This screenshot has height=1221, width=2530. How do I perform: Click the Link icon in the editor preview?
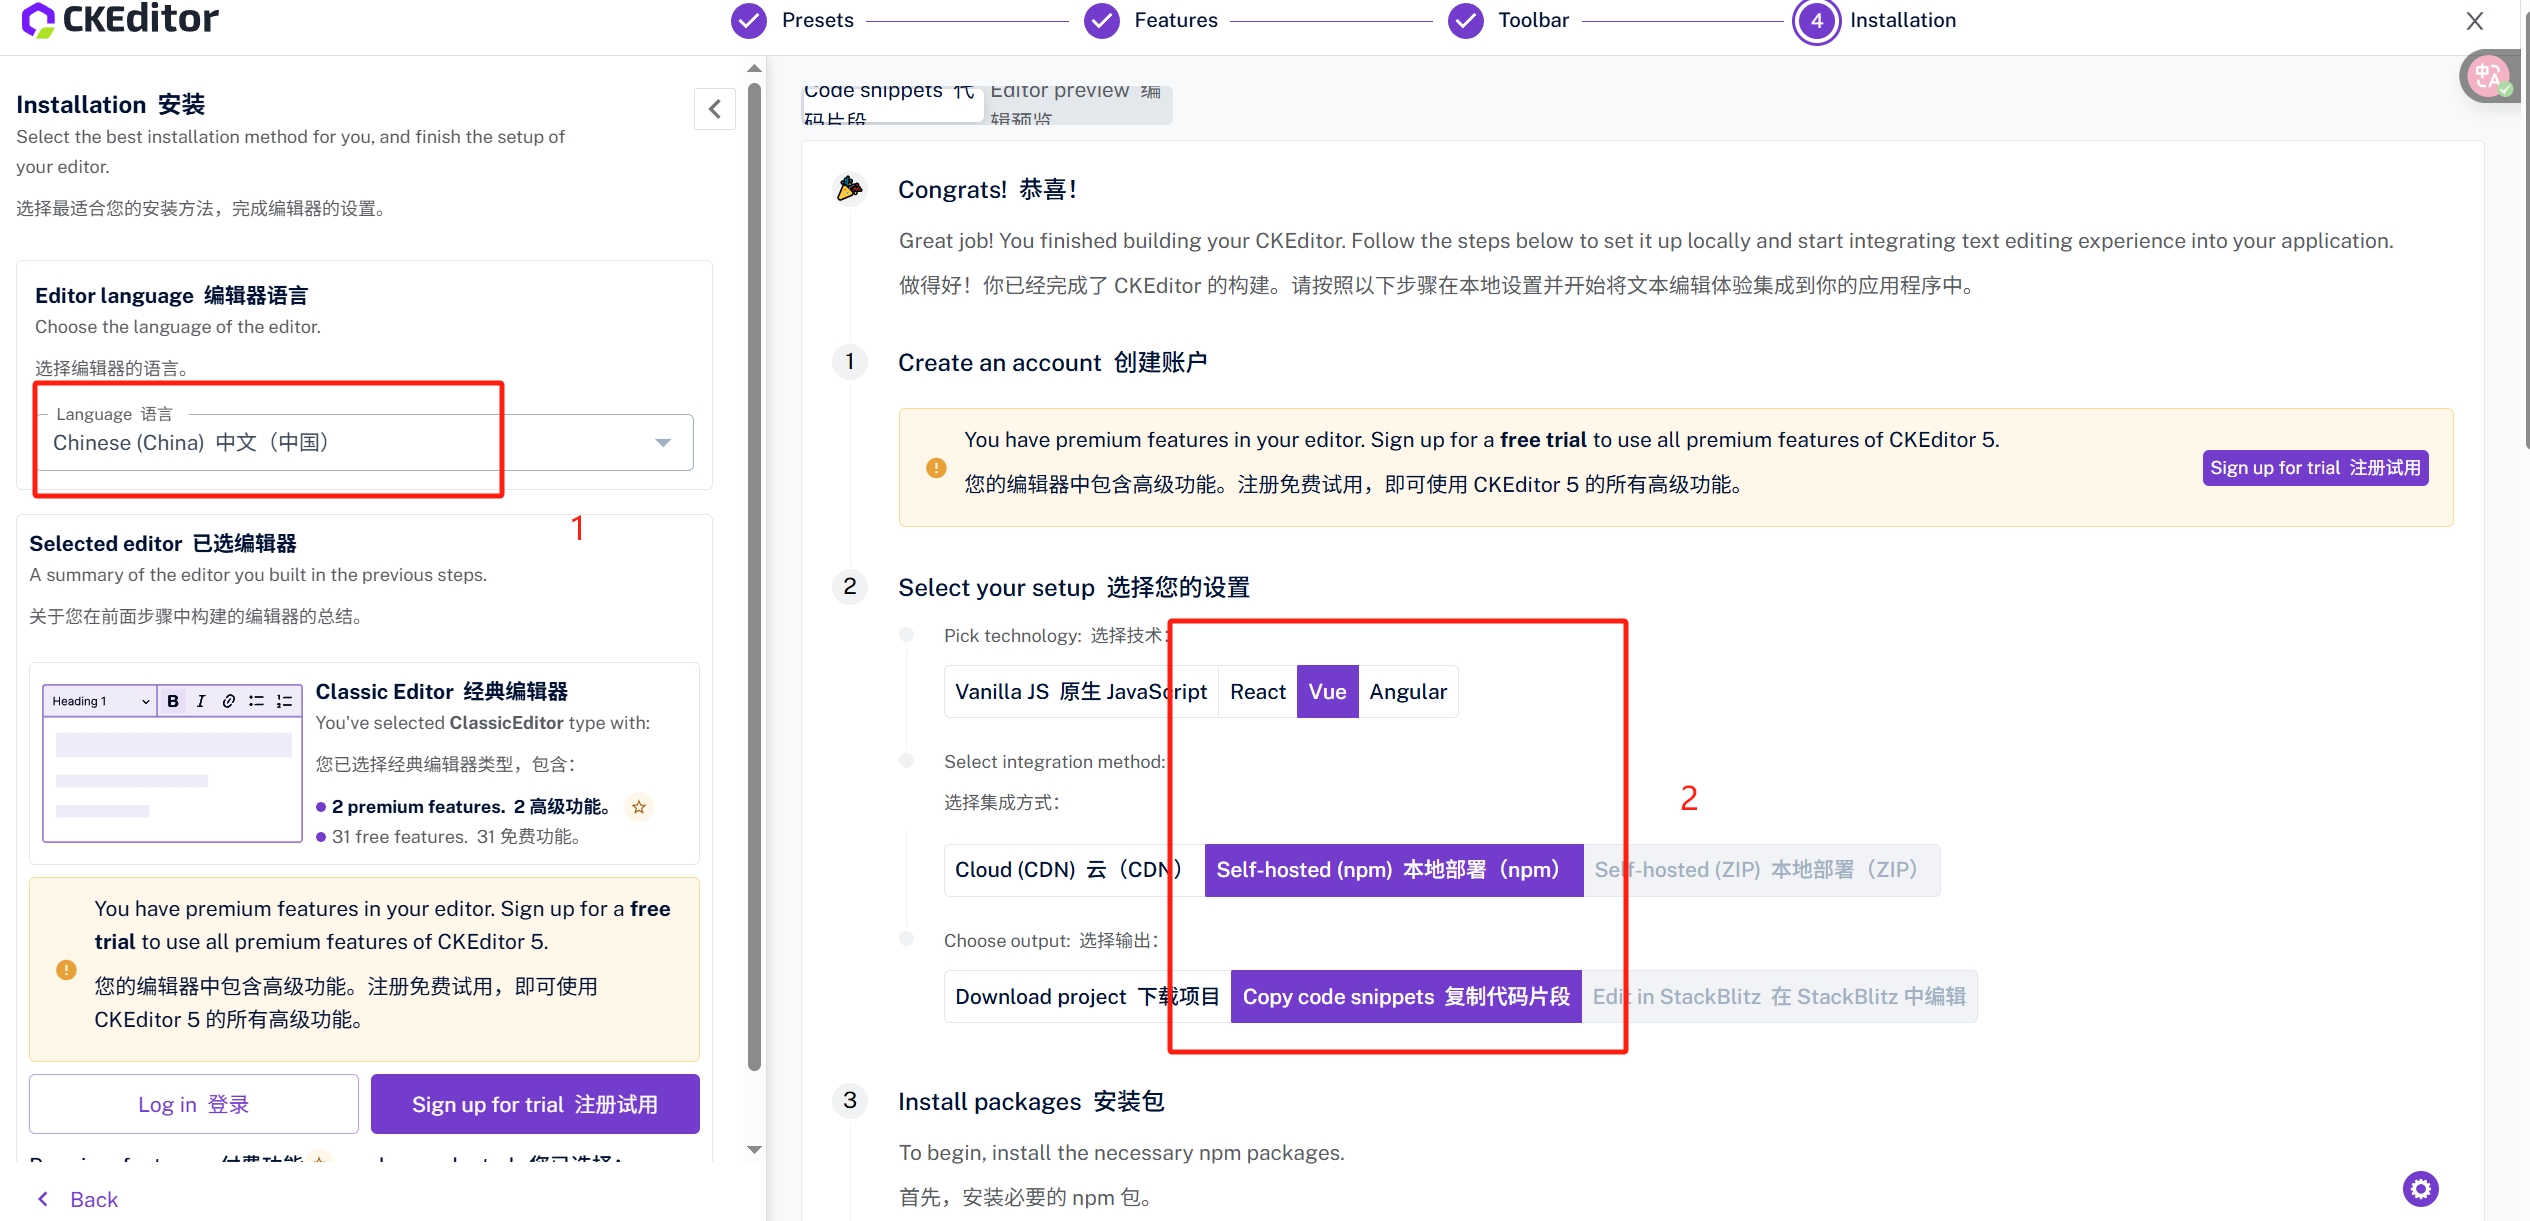pos(228,700)
